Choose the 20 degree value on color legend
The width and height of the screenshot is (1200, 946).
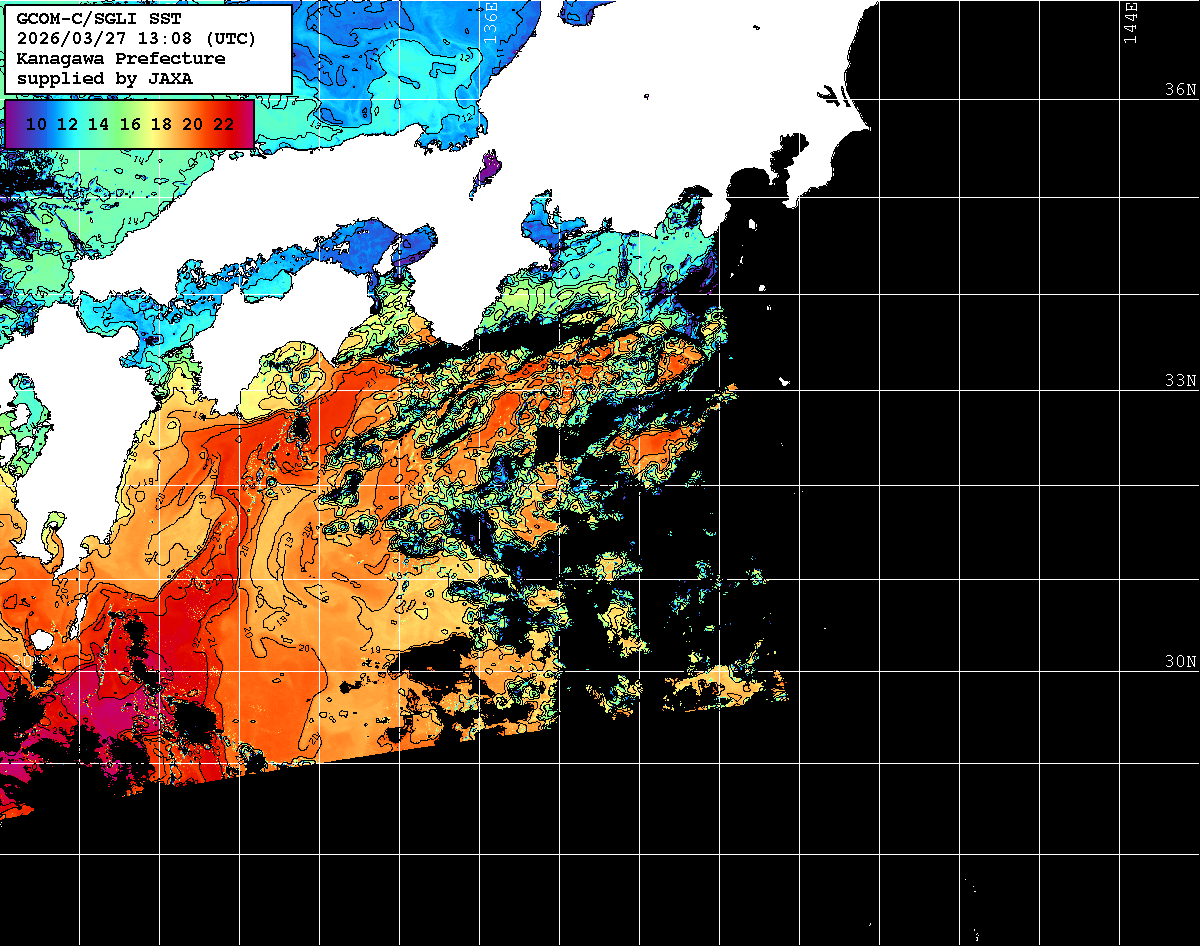[193, 124]
